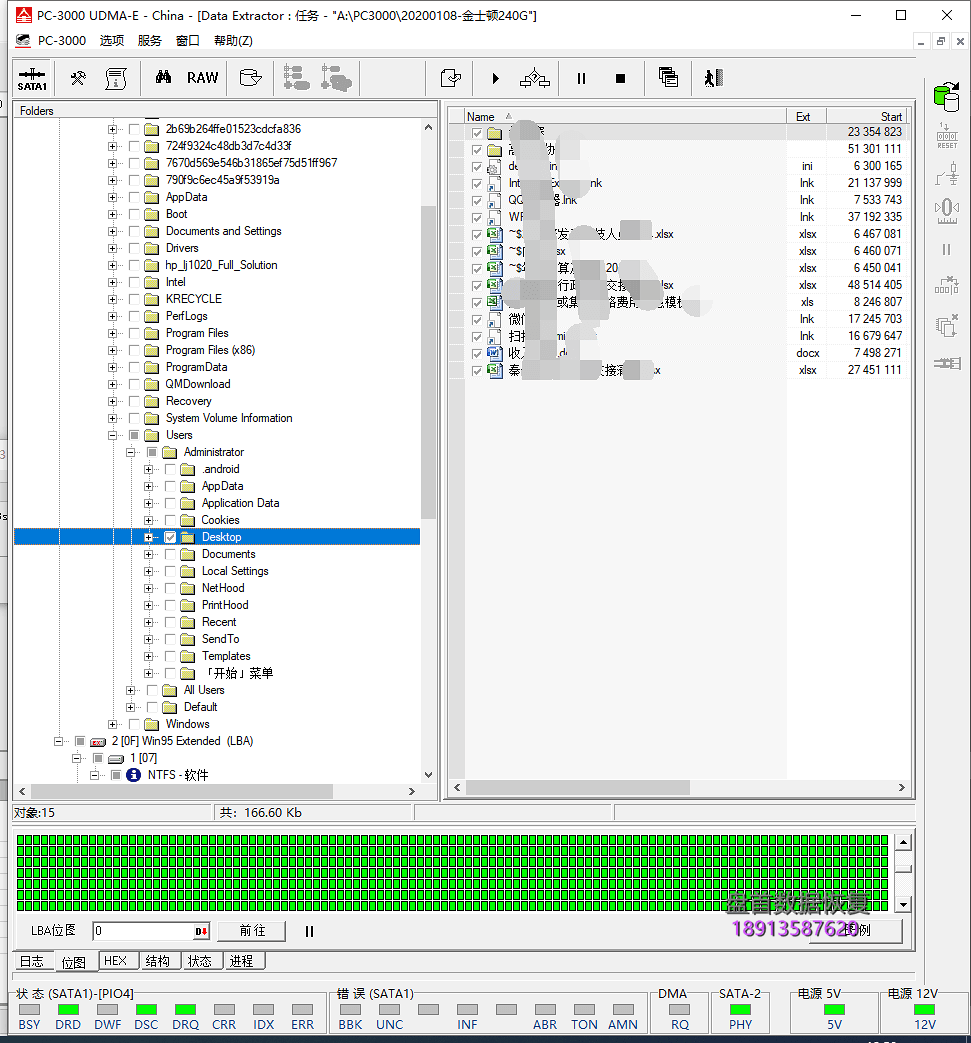Open the 选项 menu
This screenshot has height=1043, width=971.
pos(112,41)
